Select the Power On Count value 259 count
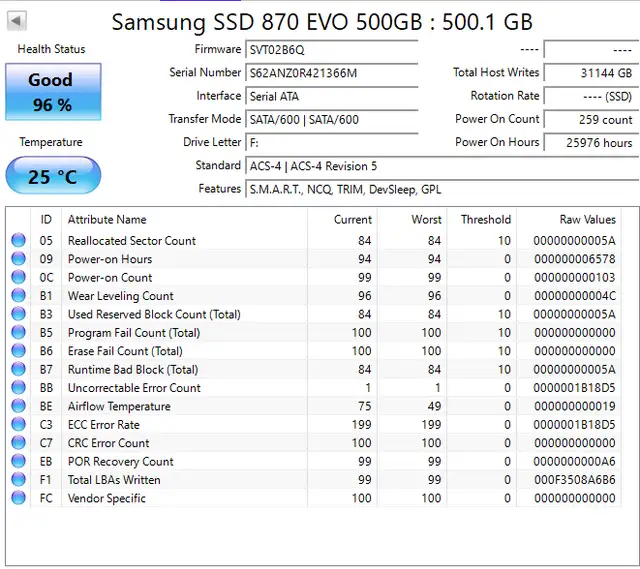Image resolution: width=640 pixels, height=569 pixels. click(591, 120)
